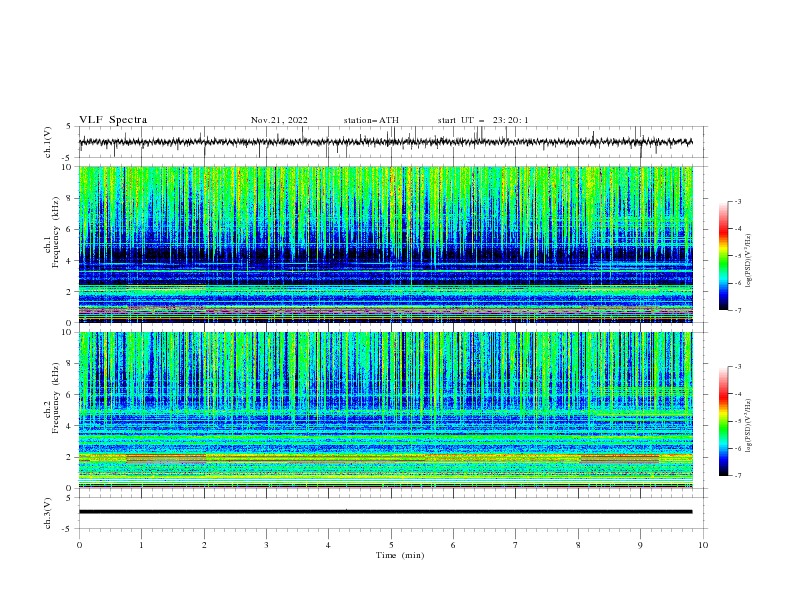Image resolution: width=792 pixels, height=612 pixels.
Task: Click the ch.2 '6' kHz frequency tick
Action: (70, 394)
